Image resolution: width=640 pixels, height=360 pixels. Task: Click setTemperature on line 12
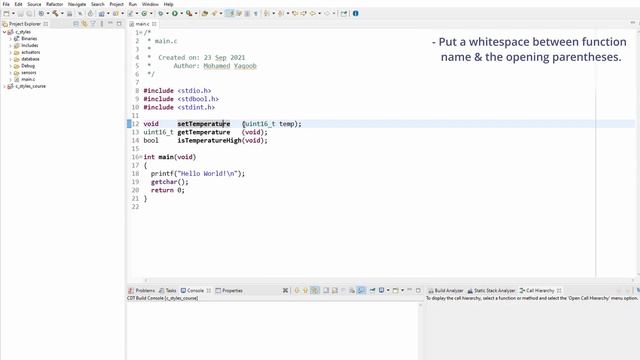coord(204,124)
